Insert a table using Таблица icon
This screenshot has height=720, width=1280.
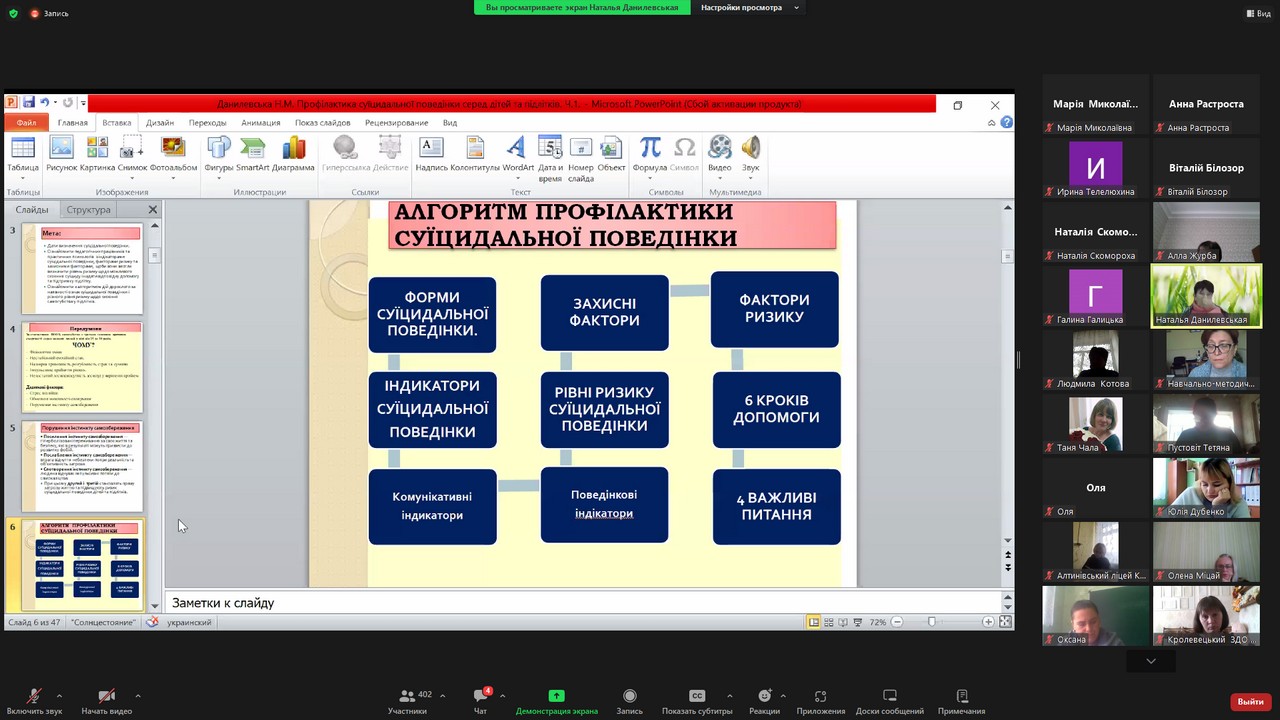pyautogui.click(x=22, y=155)
